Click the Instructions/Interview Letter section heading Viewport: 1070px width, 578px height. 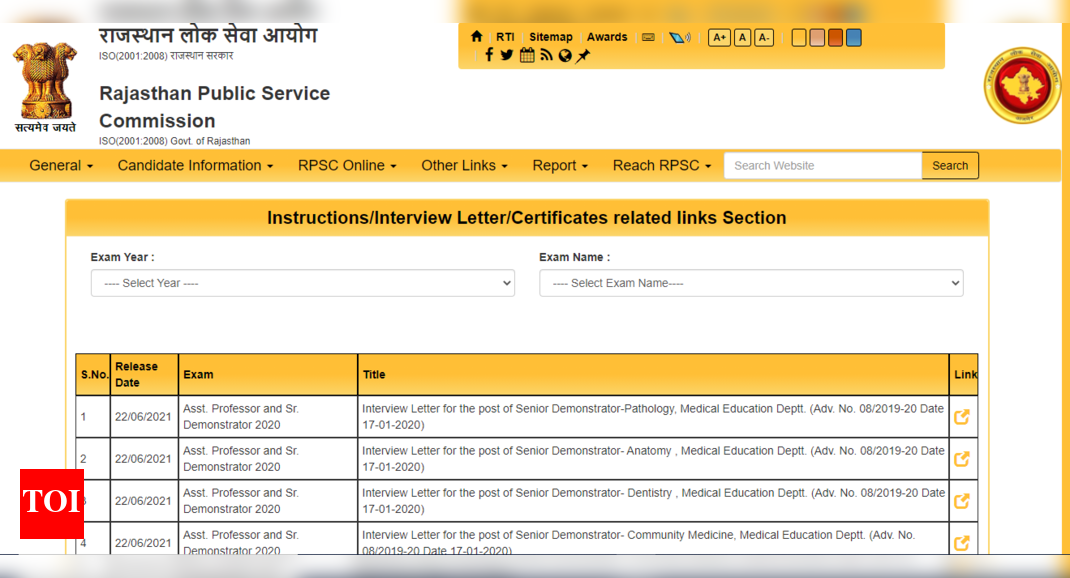coord(527,218)
